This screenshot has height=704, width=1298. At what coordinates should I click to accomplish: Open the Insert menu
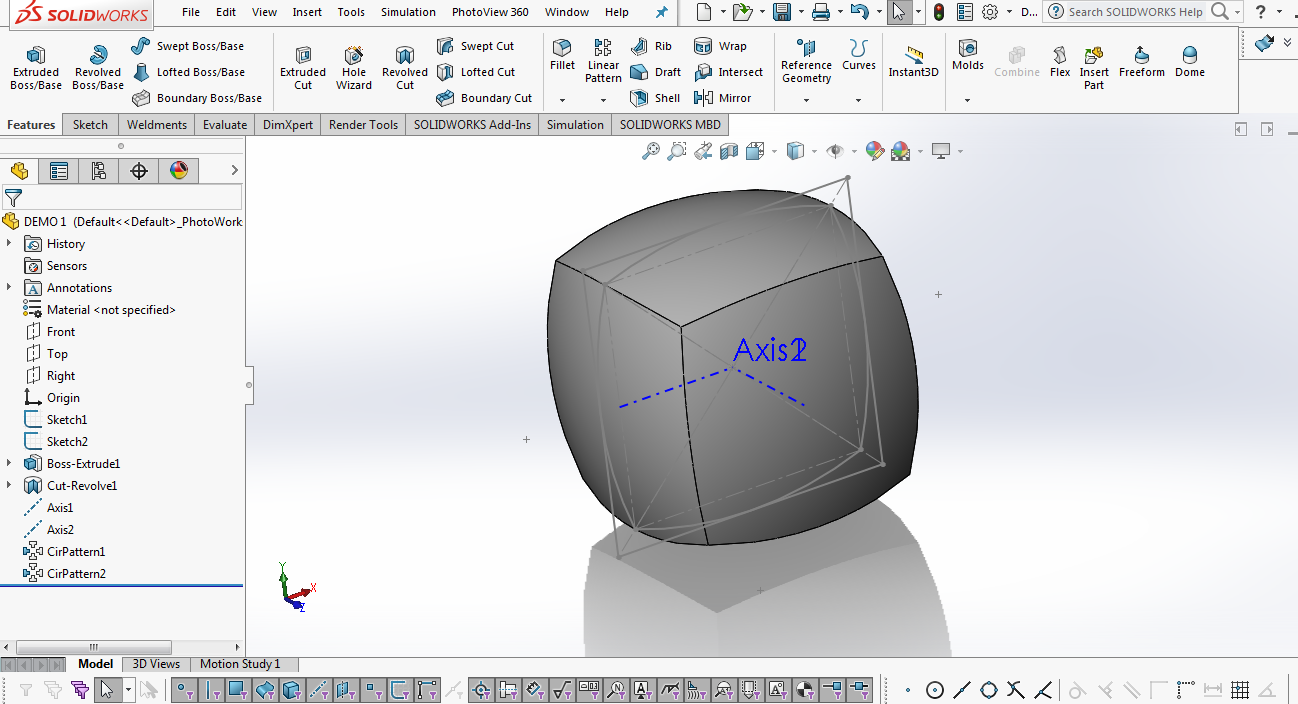(x=307, y=12)
